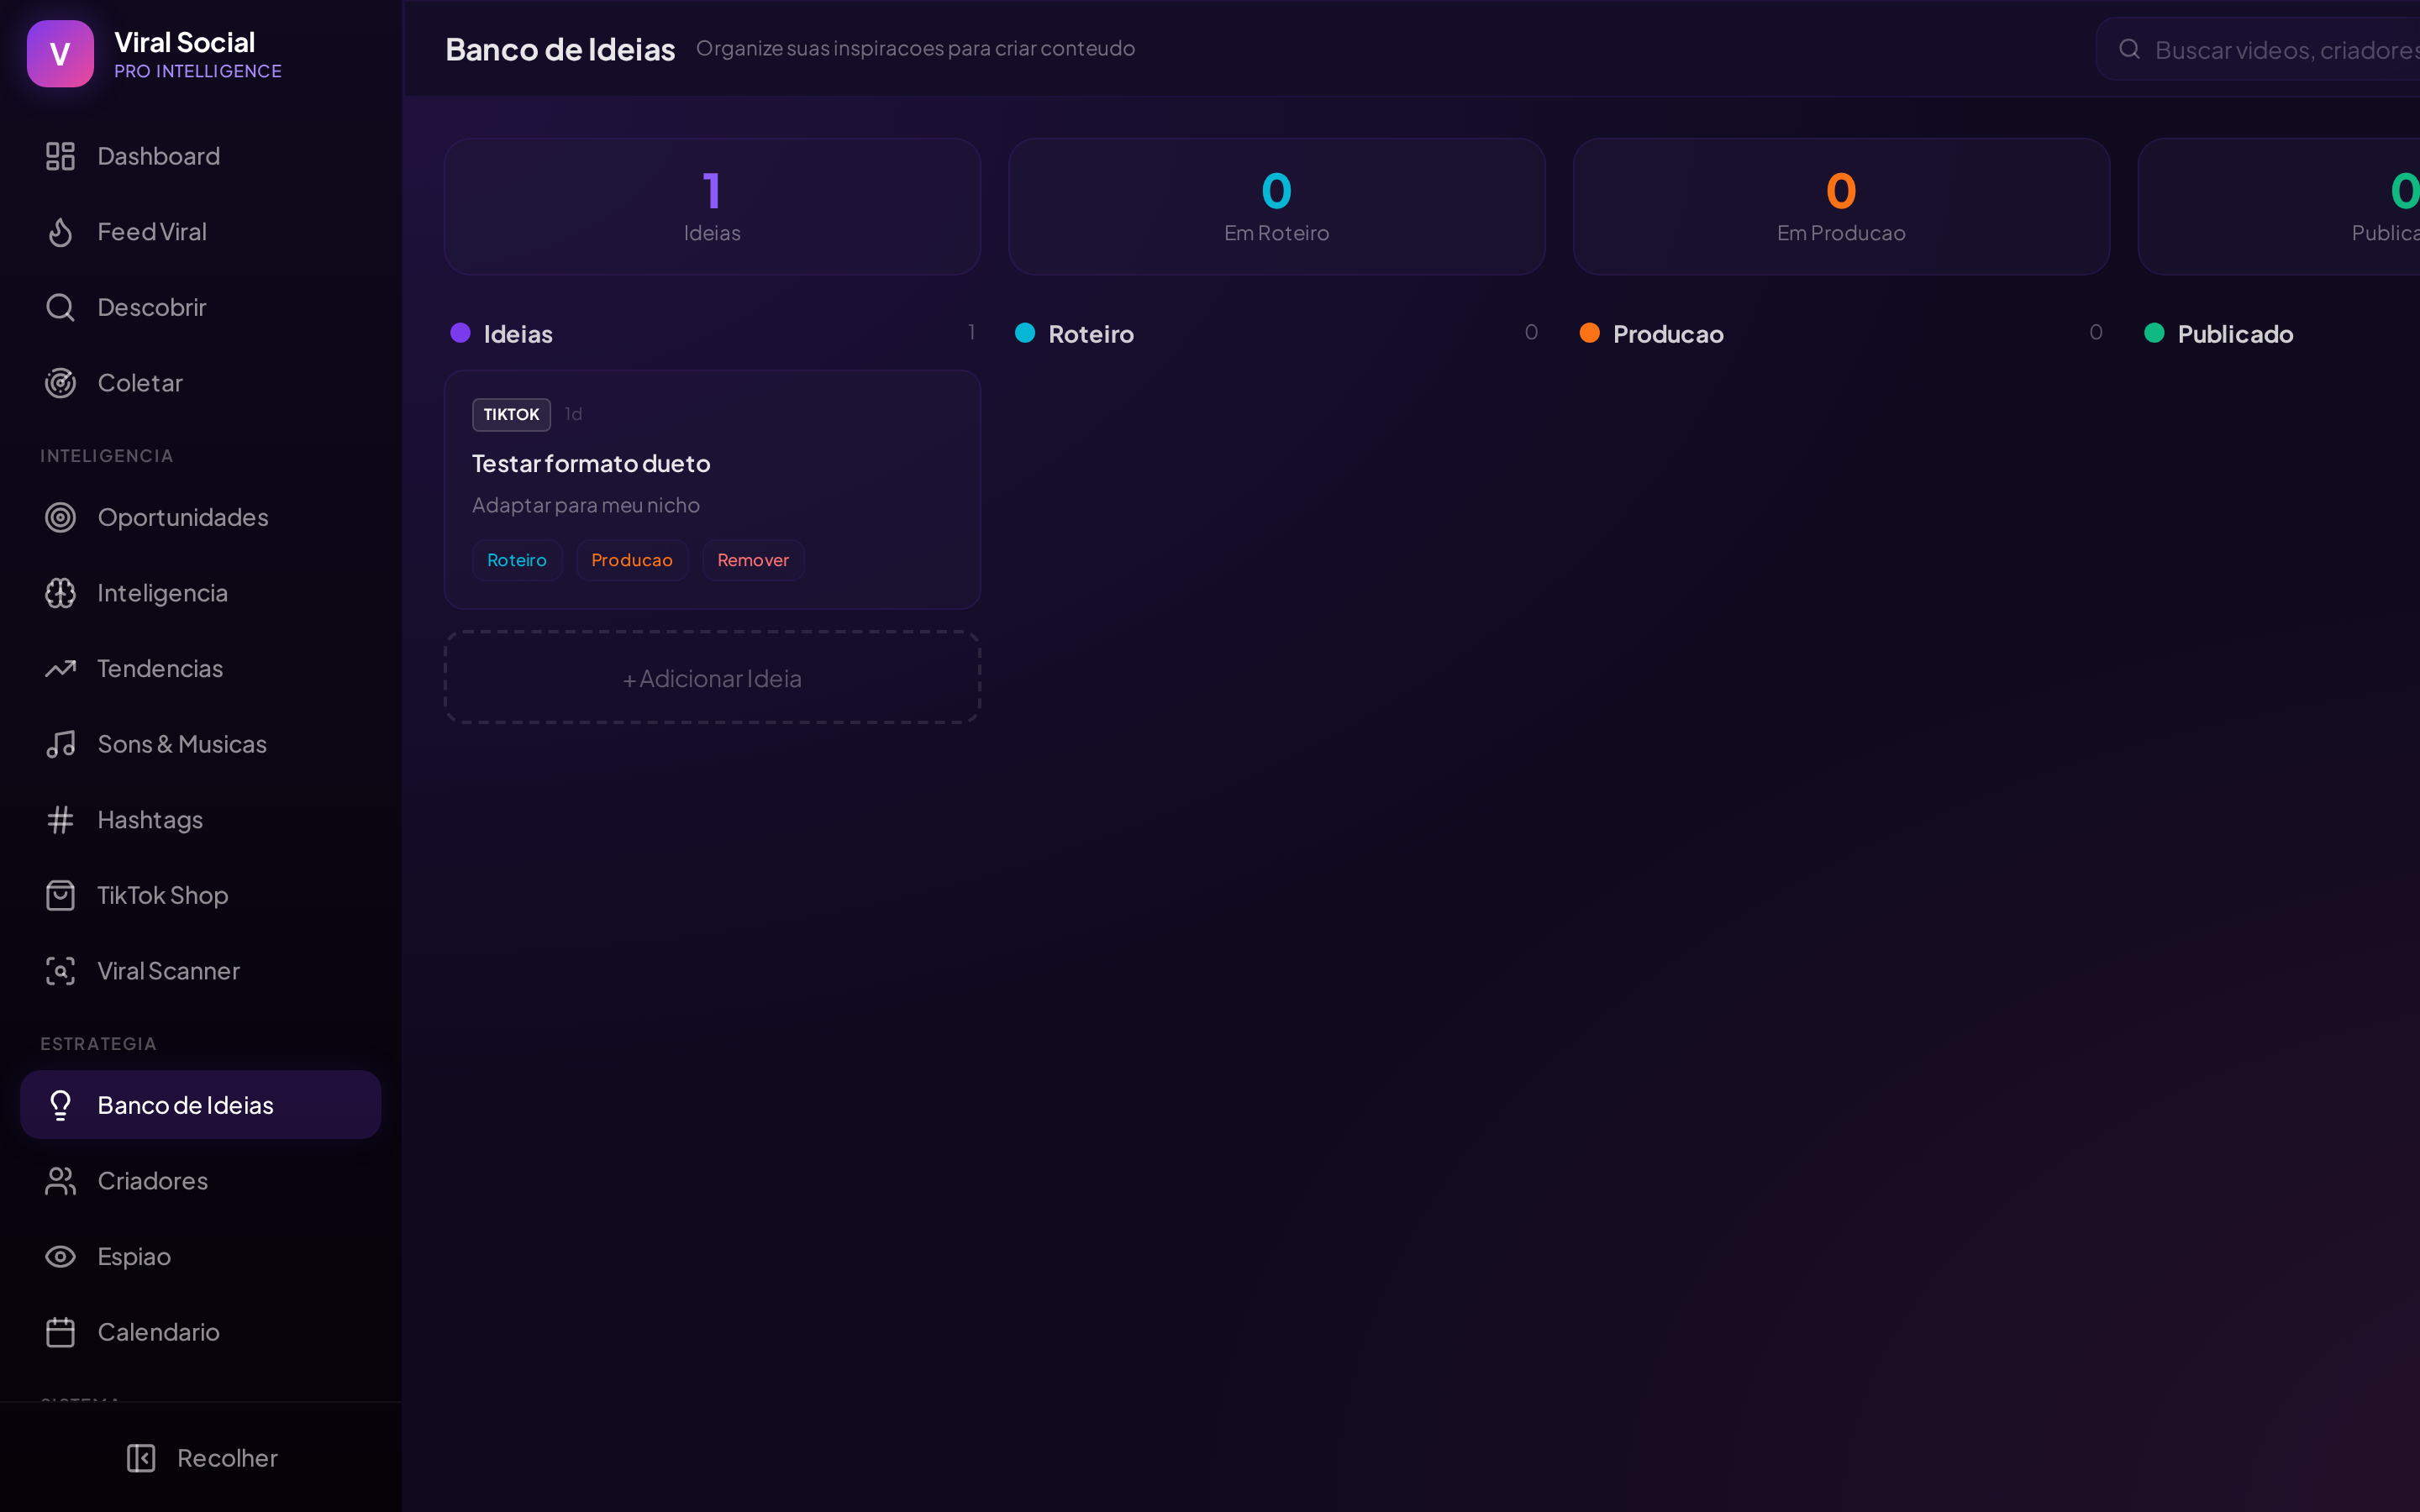Click the Ideias column header label

click(518, 334)
